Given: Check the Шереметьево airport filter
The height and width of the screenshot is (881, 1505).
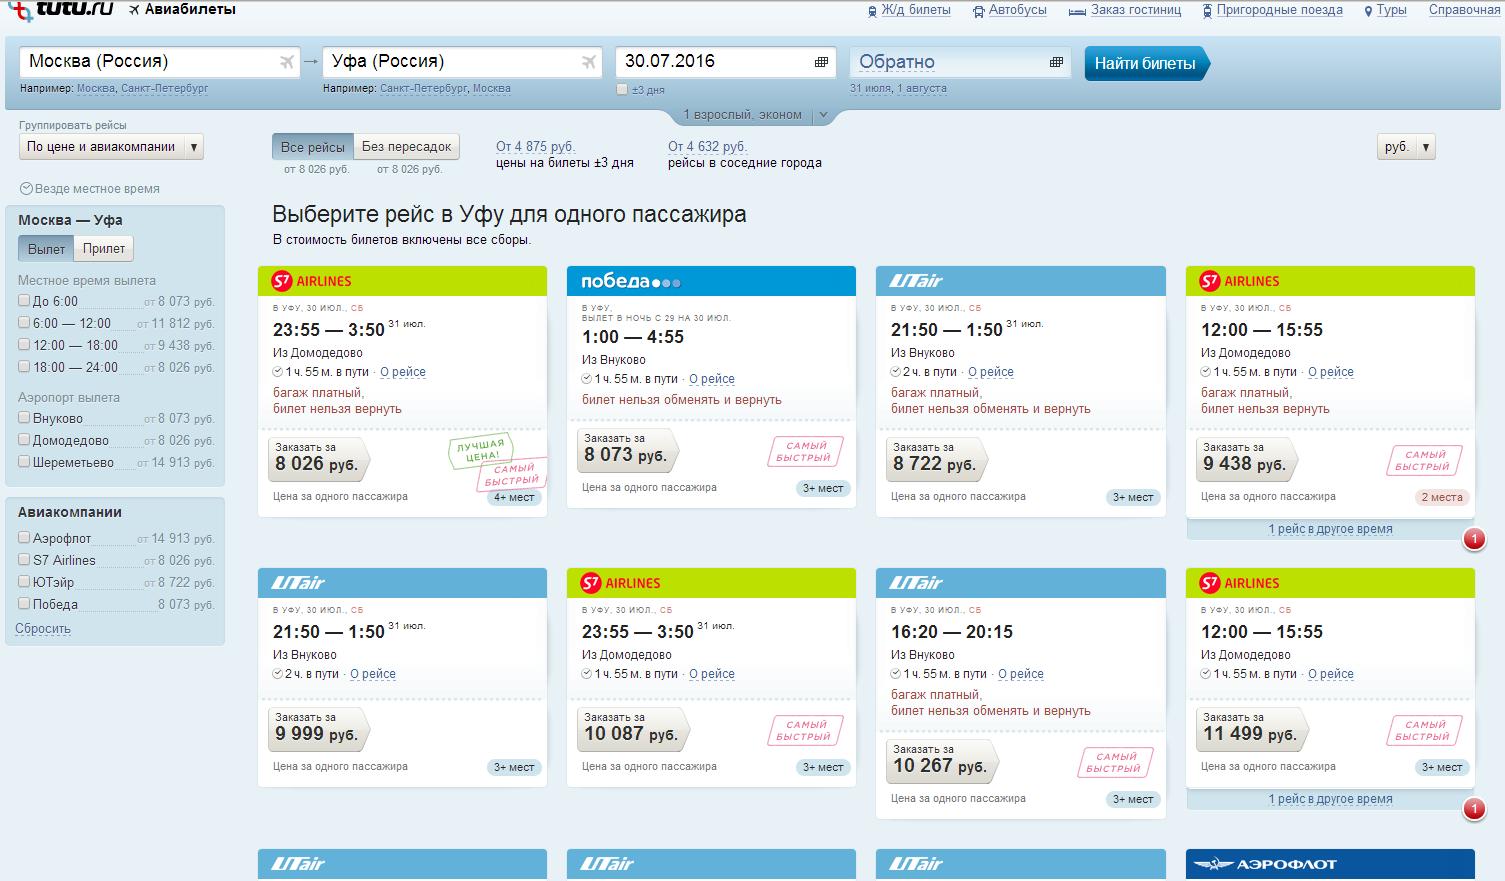Looking at the screenshot, I should 24,461.
